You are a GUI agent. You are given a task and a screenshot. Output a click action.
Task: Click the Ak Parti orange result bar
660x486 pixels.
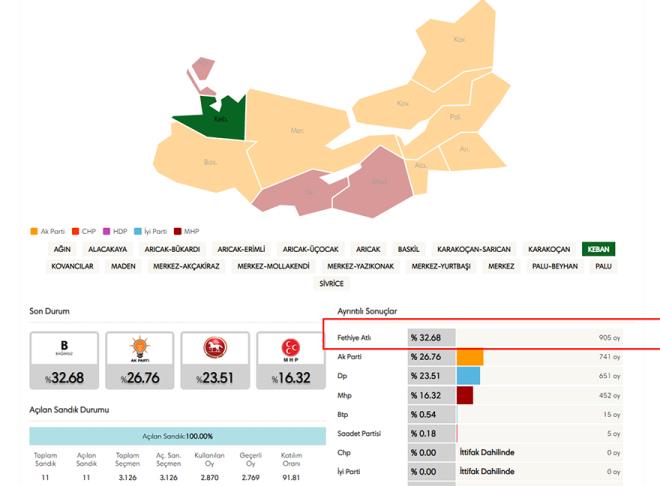470,357
